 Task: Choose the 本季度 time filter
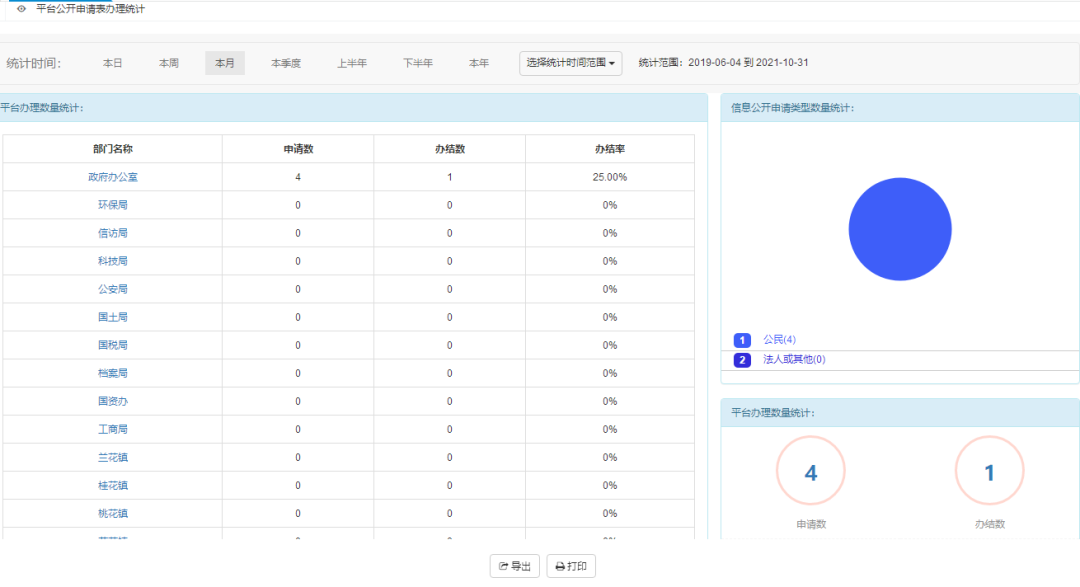click(x=285, y=63)
